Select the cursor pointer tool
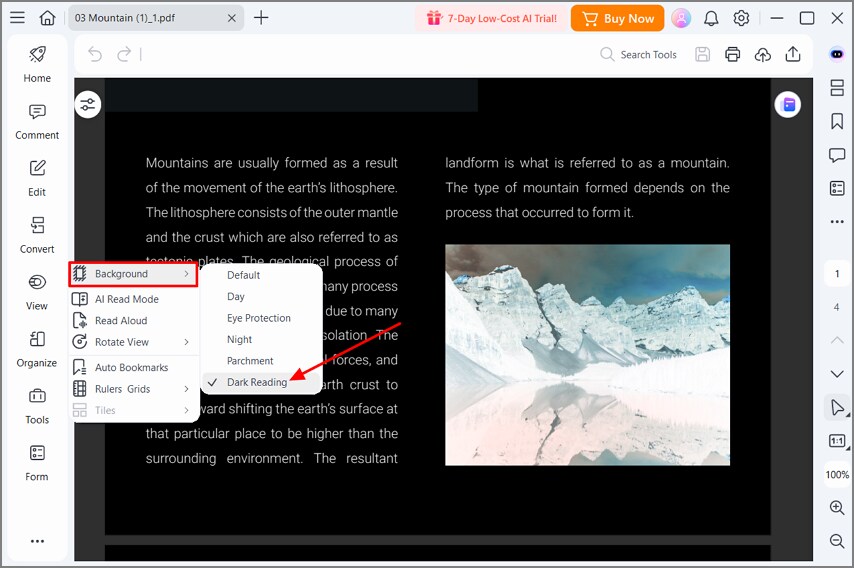The width and height of the screenshot is (854, 568). click(837, 407)
